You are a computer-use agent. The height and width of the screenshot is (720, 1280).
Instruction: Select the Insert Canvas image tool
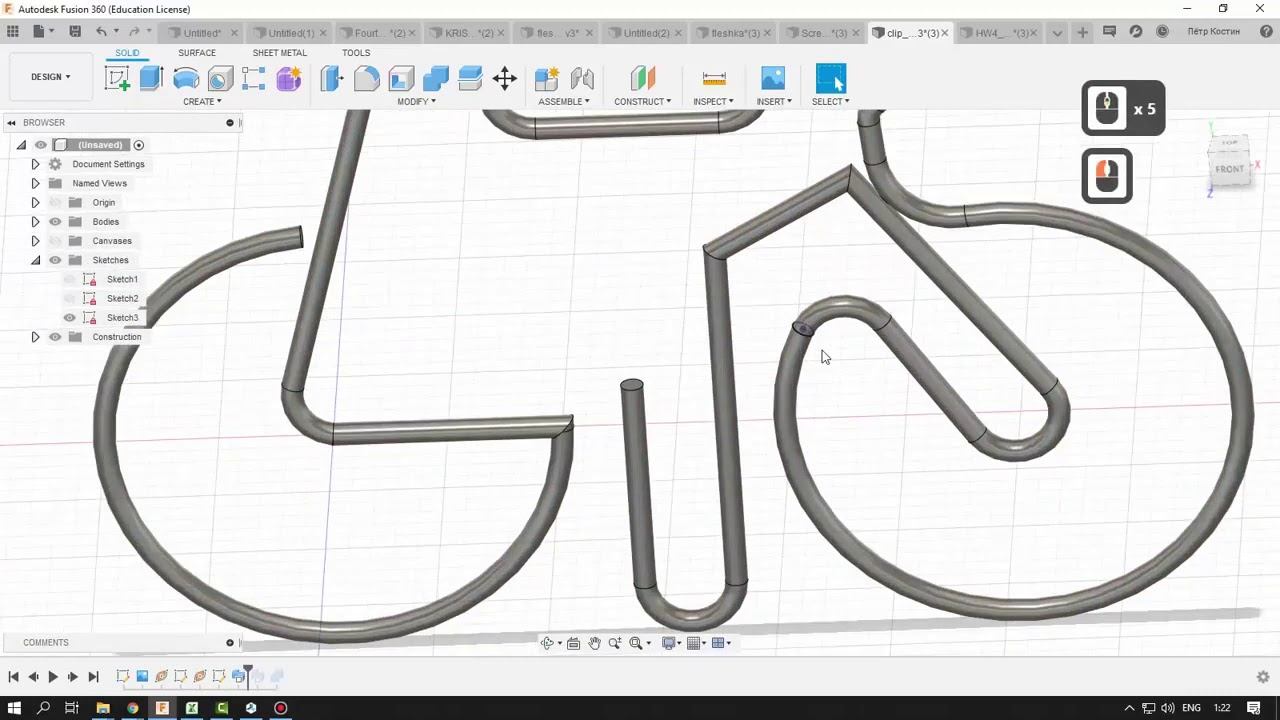click(773, 78)
